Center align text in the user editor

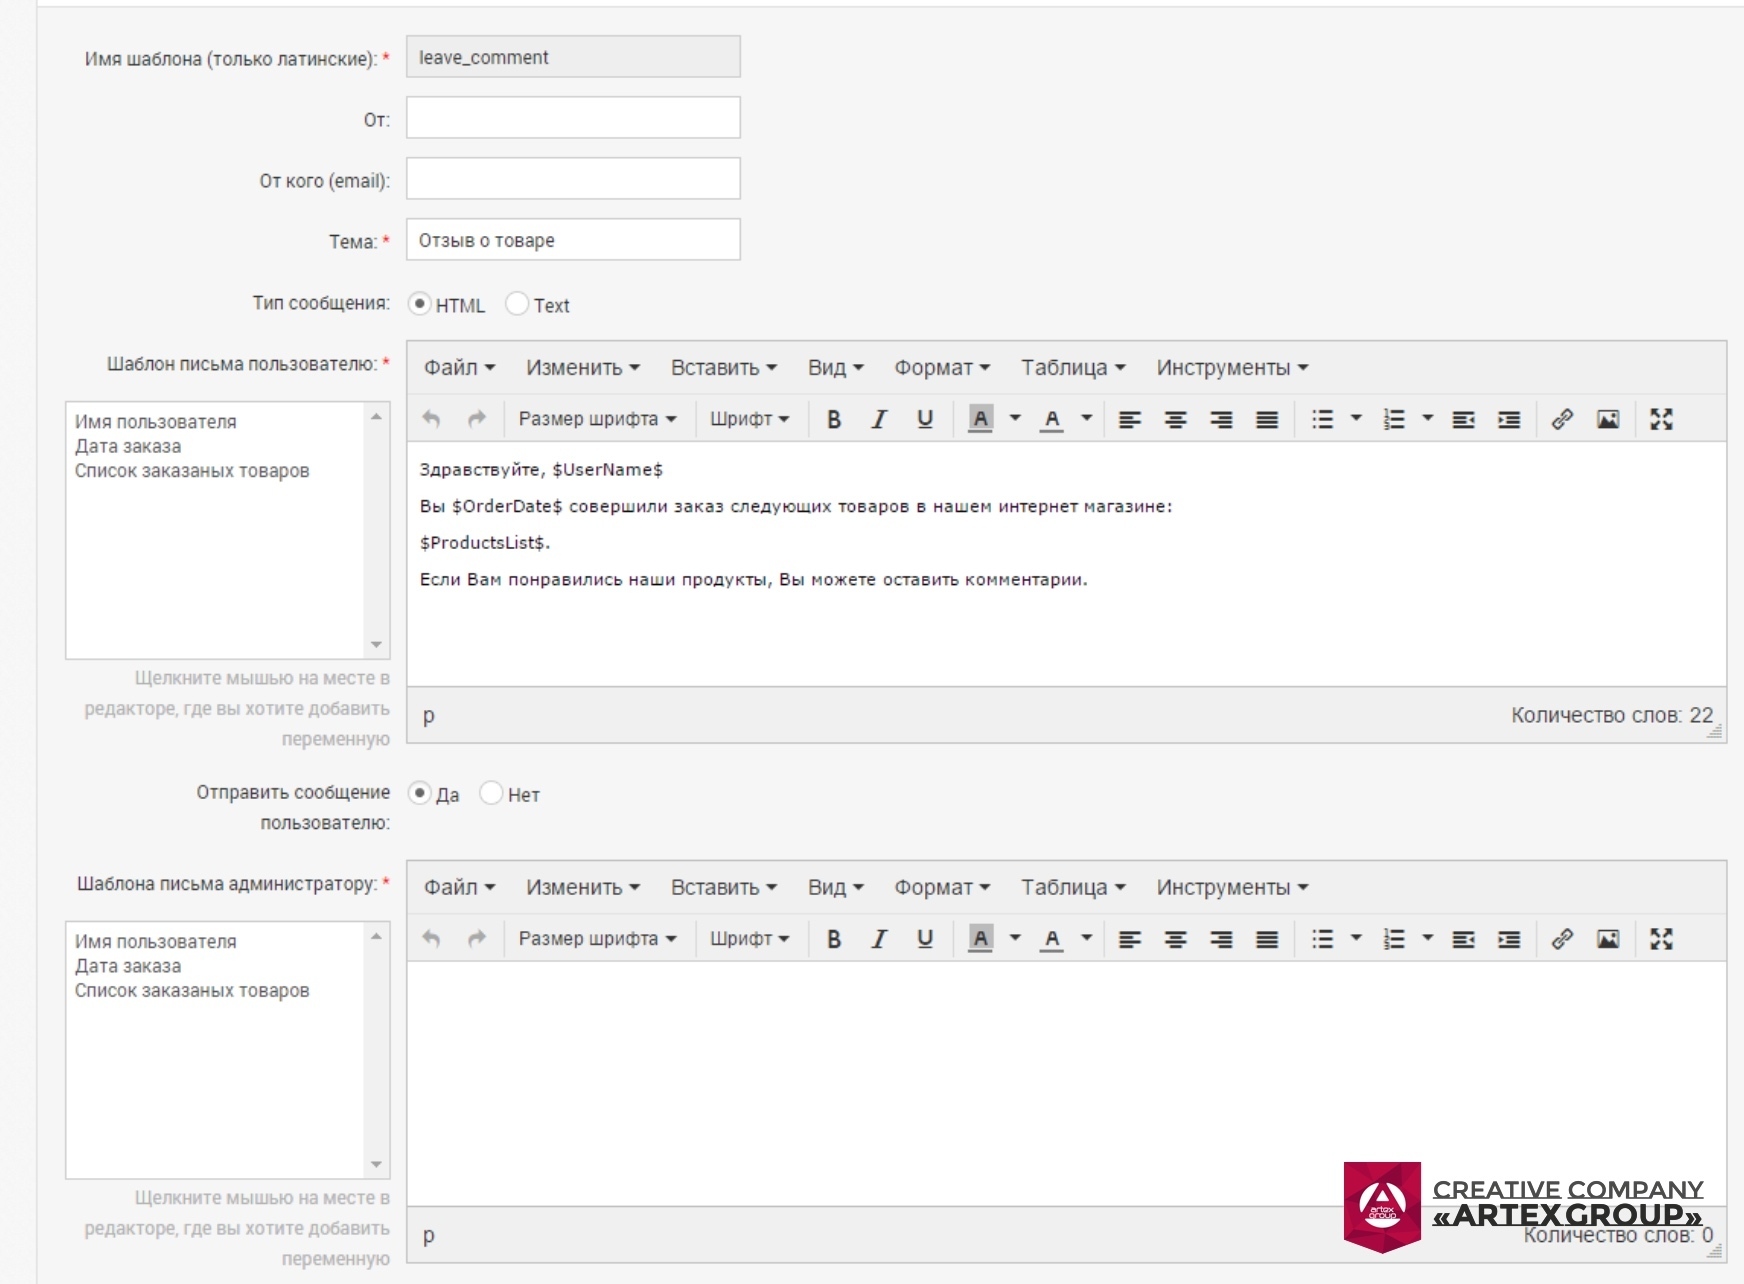click(x=1176, y=420)
